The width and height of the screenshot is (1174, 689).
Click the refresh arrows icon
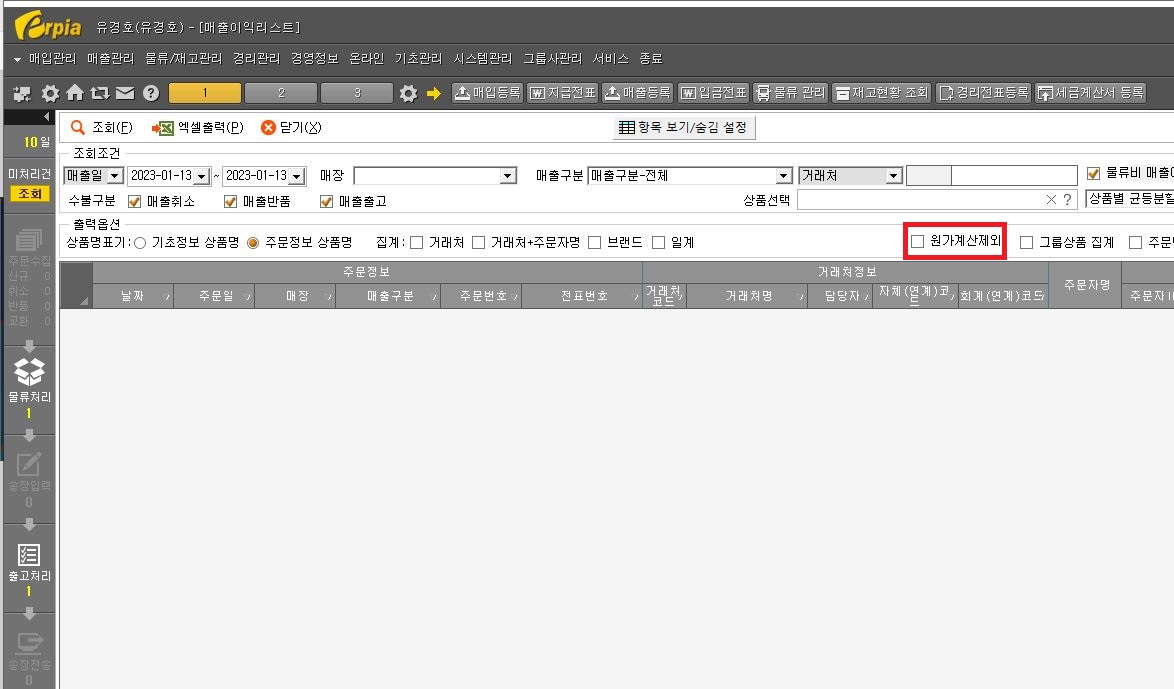click(100, 93)
